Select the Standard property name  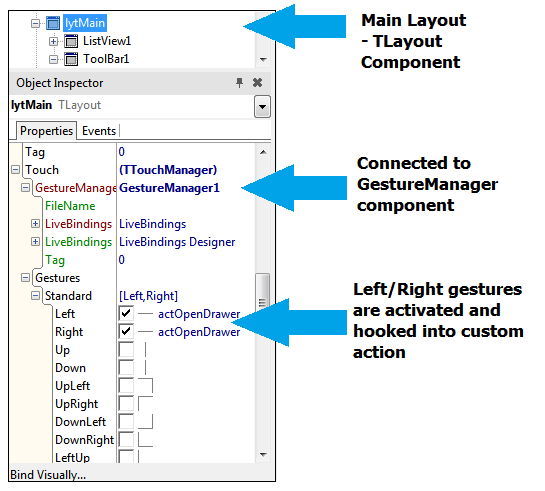coord(68,296)
